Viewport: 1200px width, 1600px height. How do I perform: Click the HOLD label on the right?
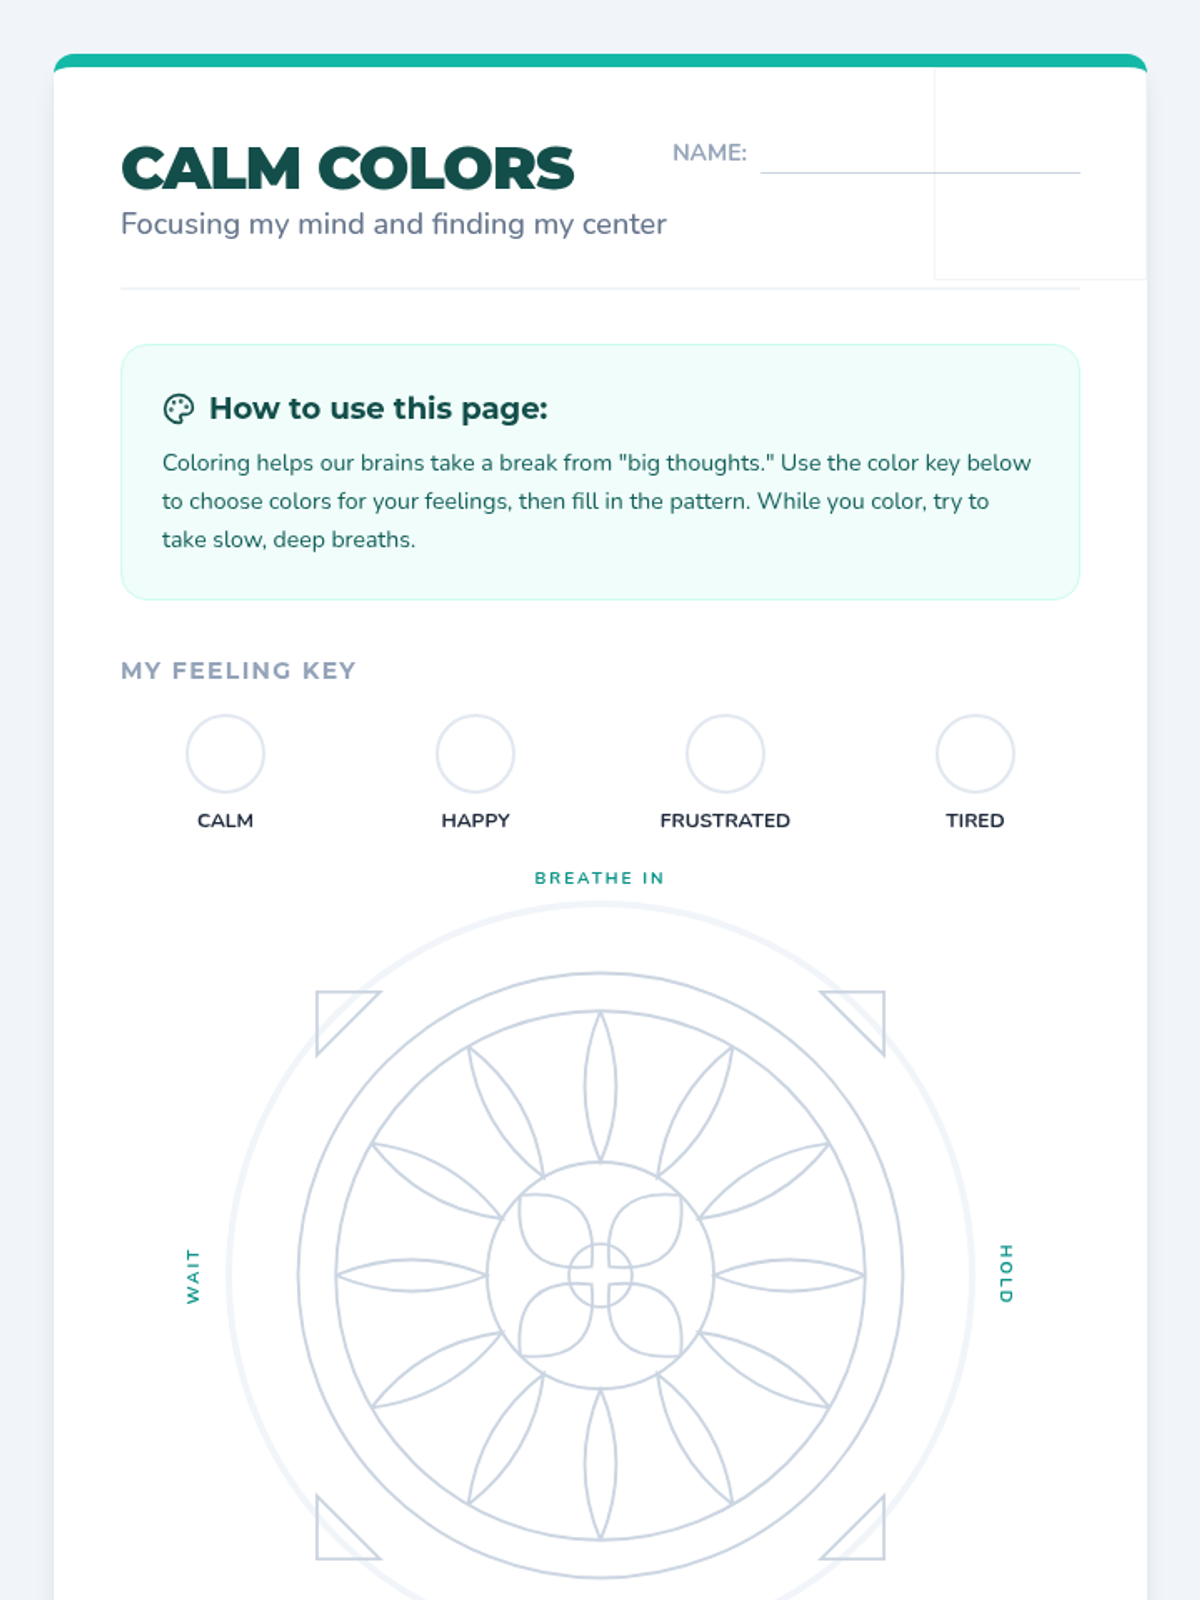[1006, 1274]
